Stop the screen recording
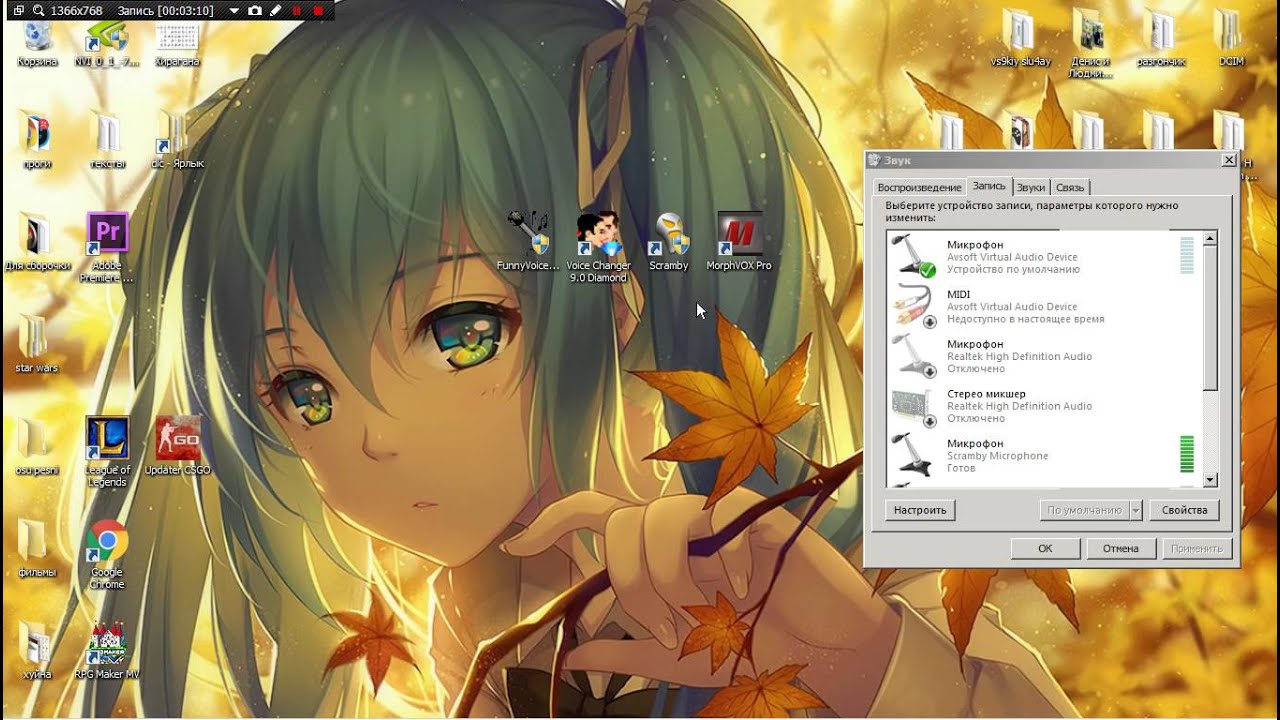Image resolution: width=1280 pixels, height=720 pixels. pyautogui.click(x=318, y=10)
